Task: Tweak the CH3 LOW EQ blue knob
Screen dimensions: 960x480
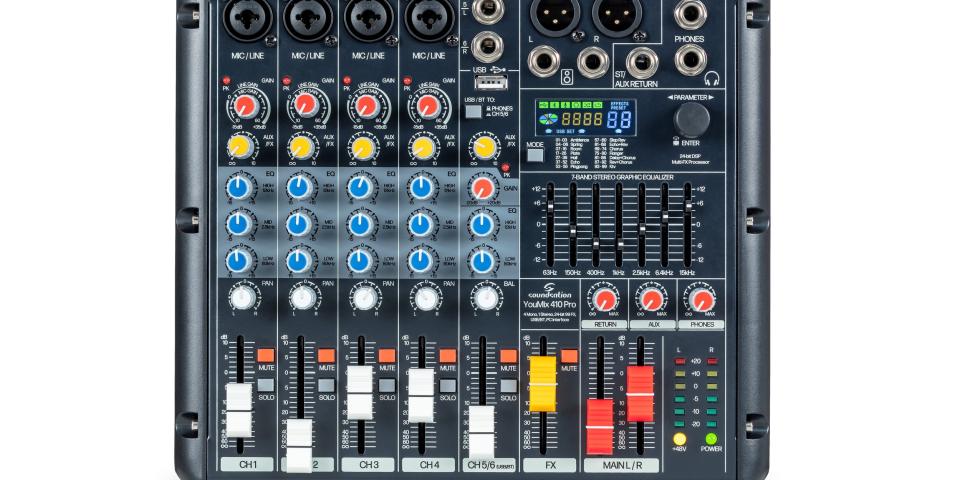Action: coord(359,261)
